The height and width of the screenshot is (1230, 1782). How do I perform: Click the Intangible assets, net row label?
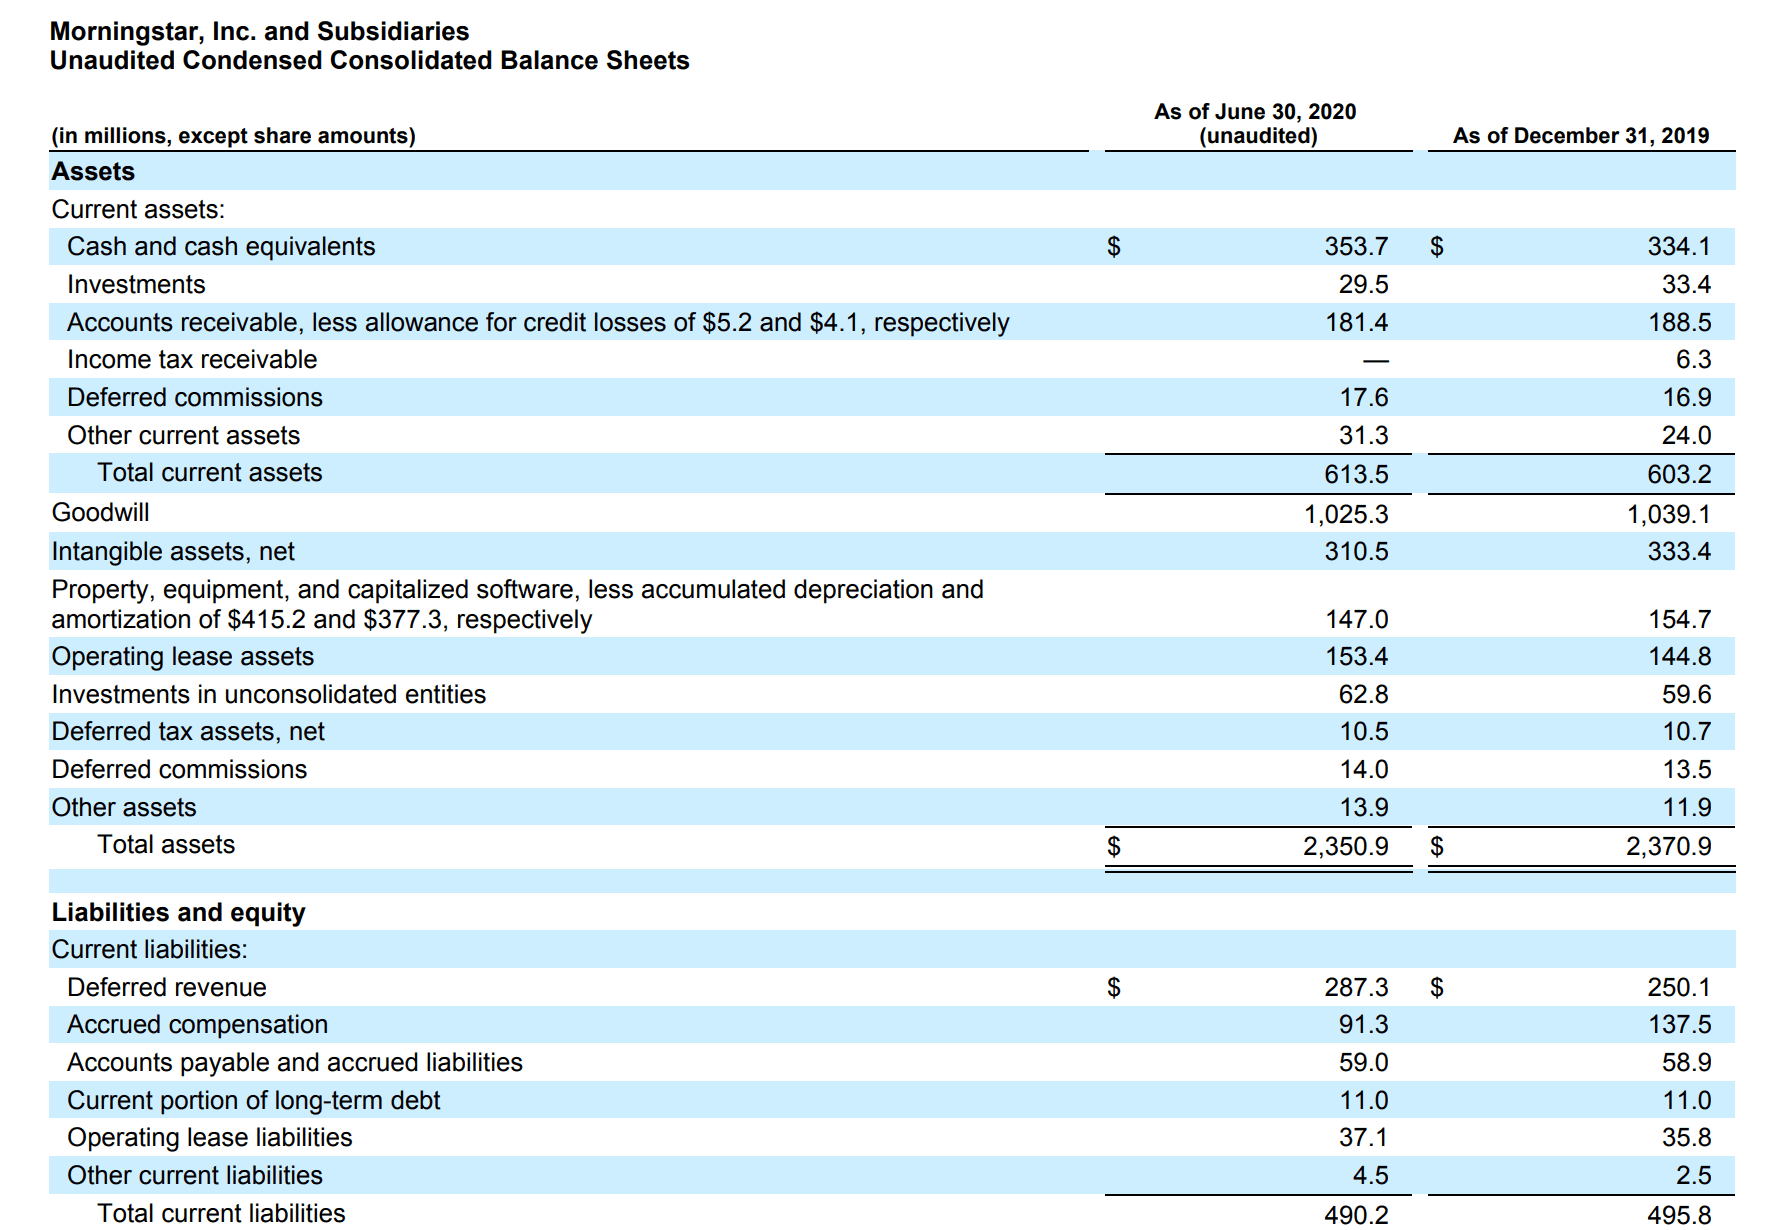173,552
